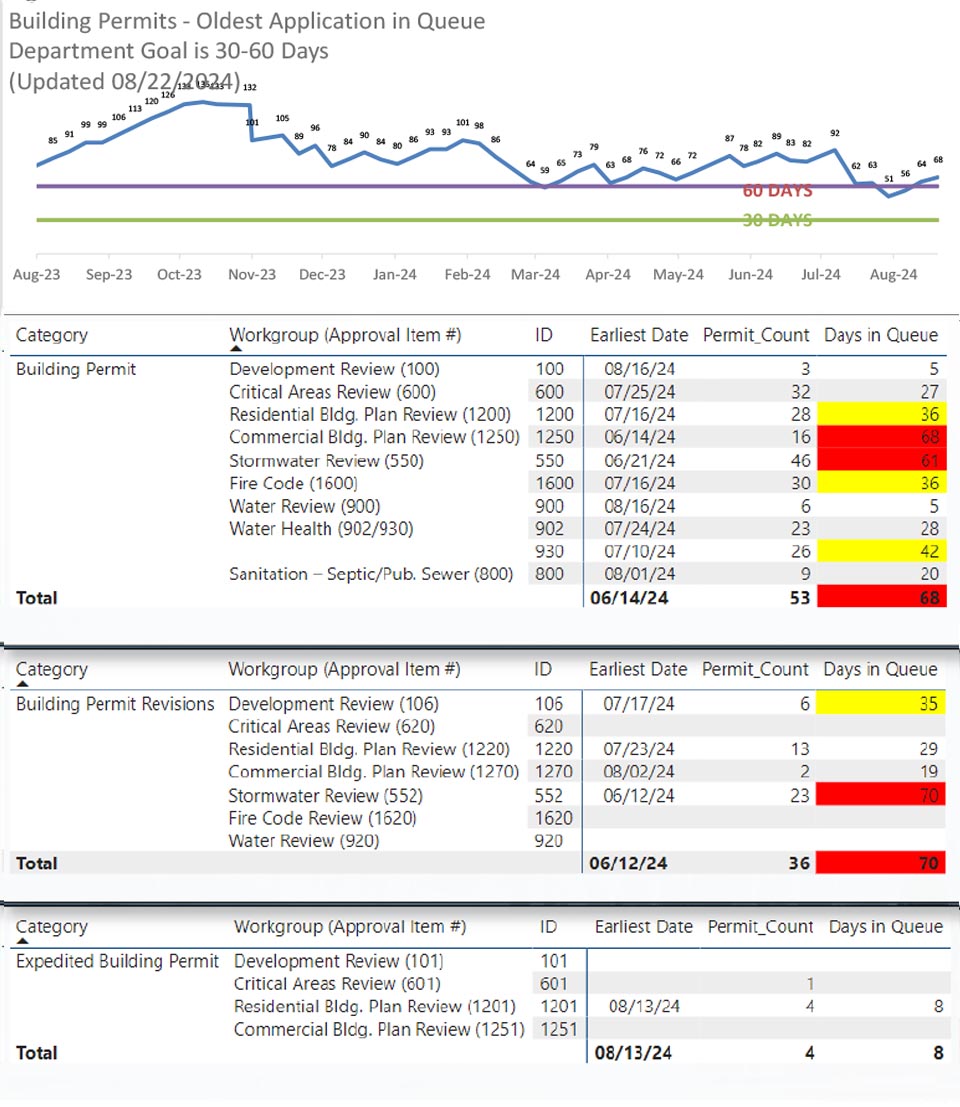Click Sanitation – Septic/Pub. Sewer (800) row label

[371, 574]
